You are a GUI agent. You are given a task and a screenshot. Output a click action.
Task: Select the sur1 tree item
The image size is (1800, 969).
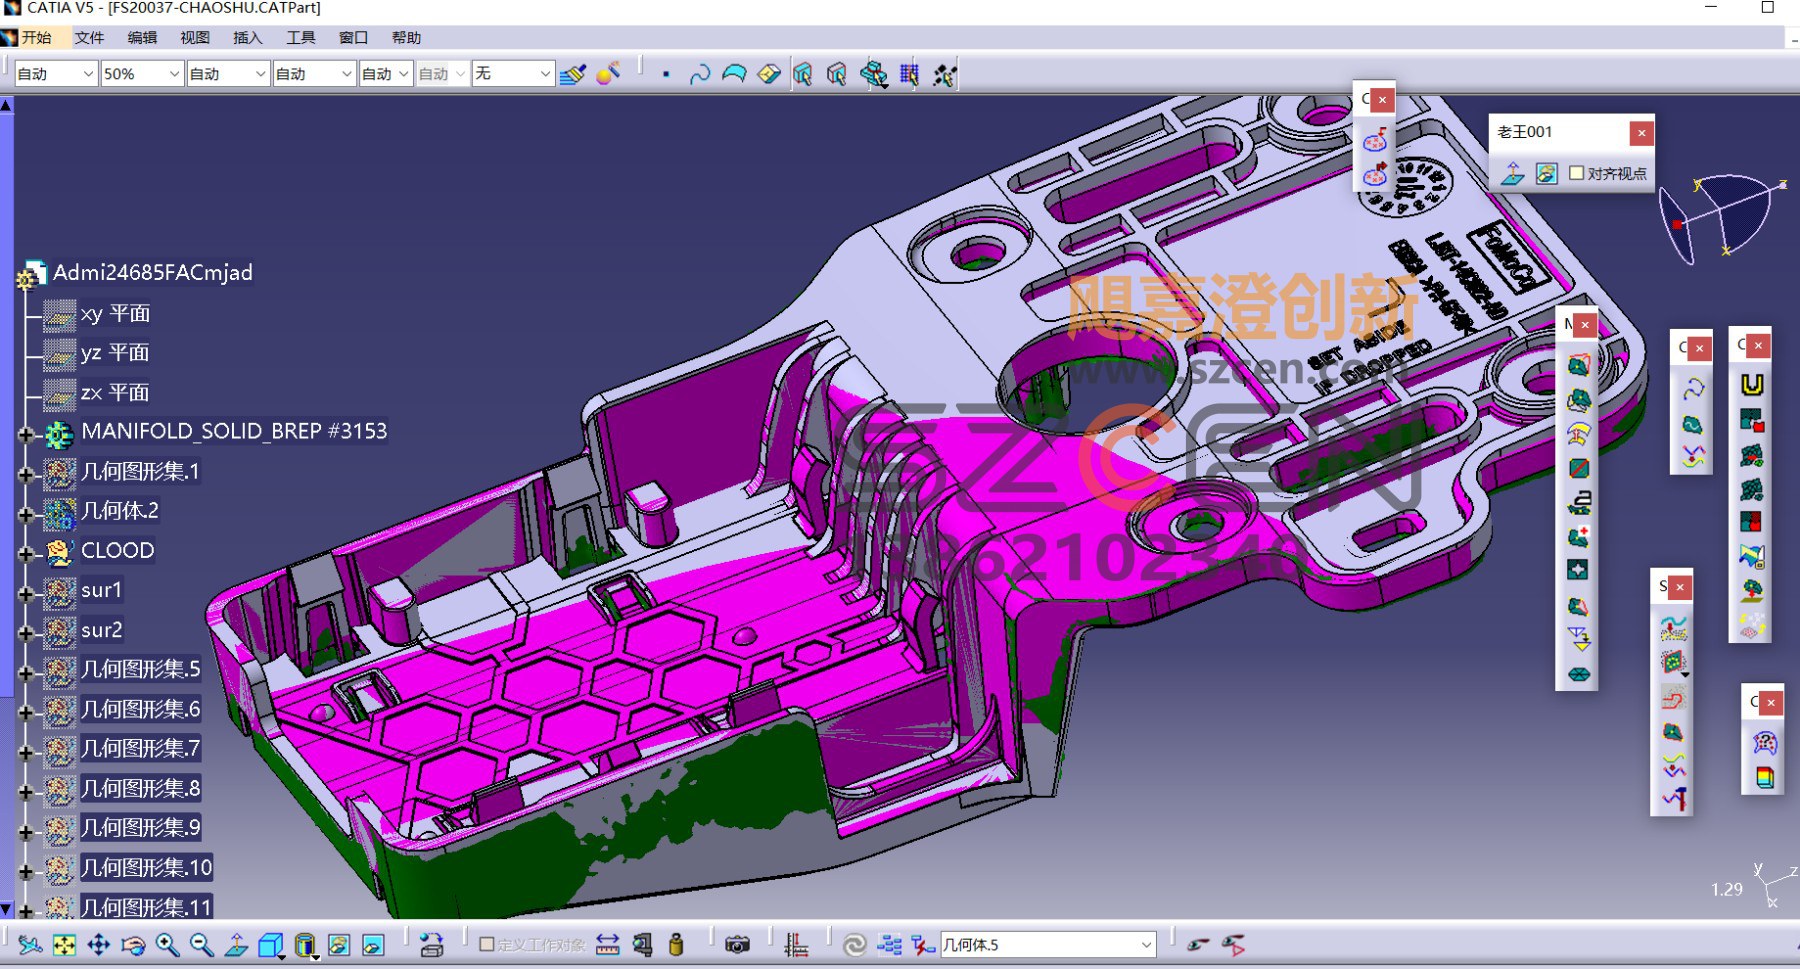point(101,590)
